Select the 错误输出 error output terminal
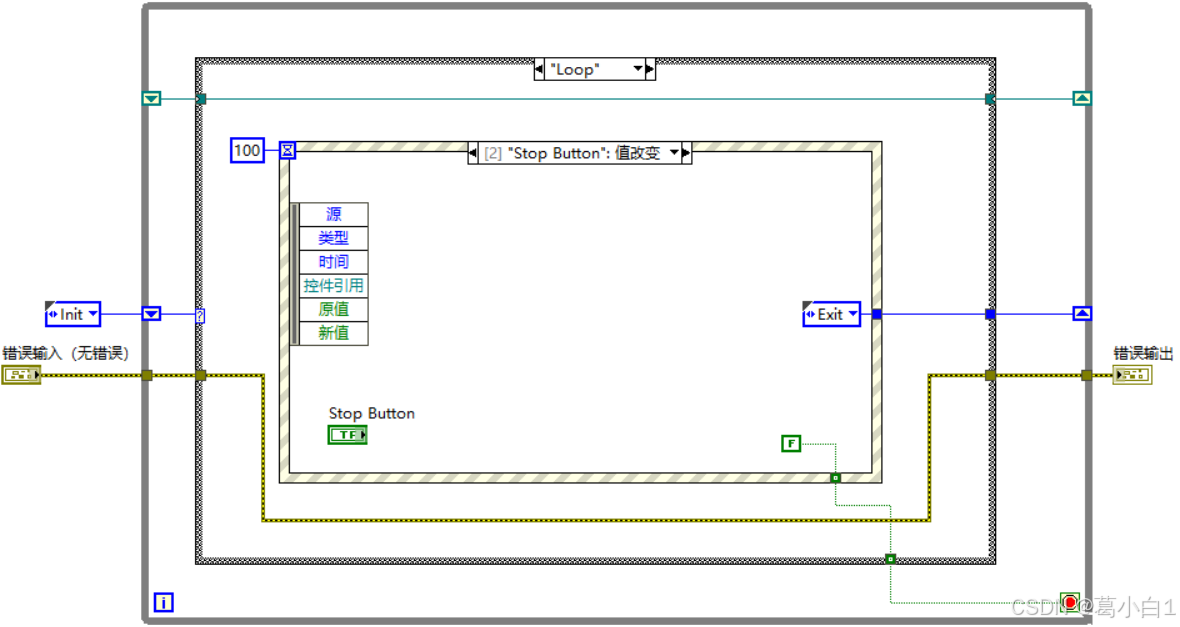Viewport: 1180px width, 627px height. pos(1133,374)
